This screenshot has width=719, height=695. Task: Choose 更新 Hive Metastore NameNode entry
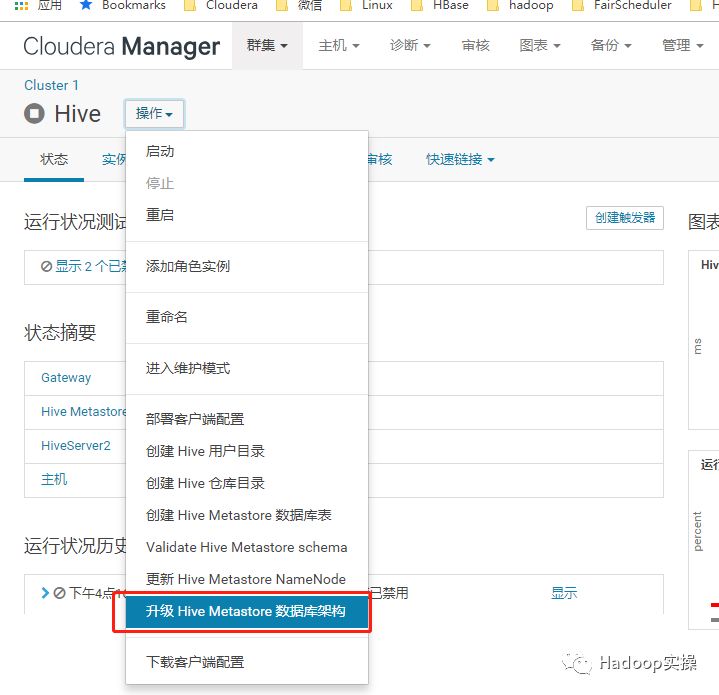coord(247,579)
